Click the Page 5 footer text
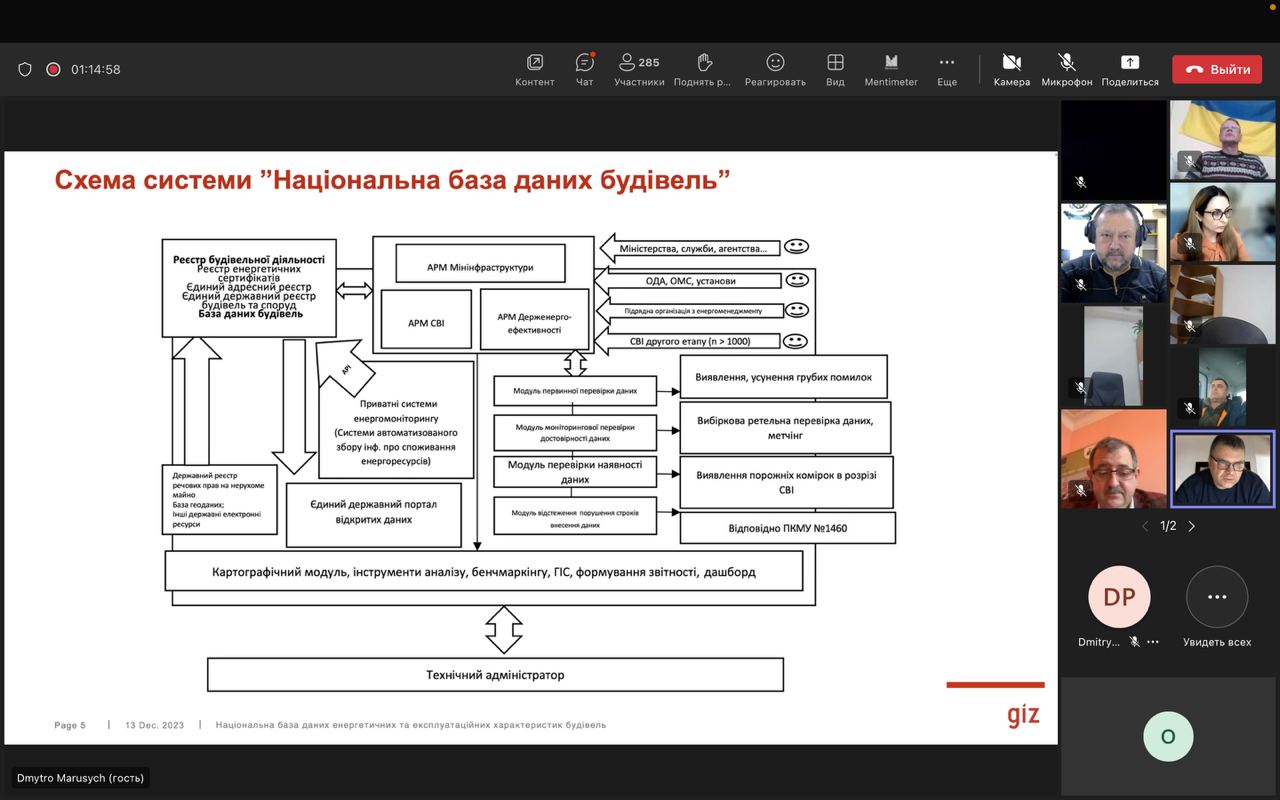 [70, 725]
